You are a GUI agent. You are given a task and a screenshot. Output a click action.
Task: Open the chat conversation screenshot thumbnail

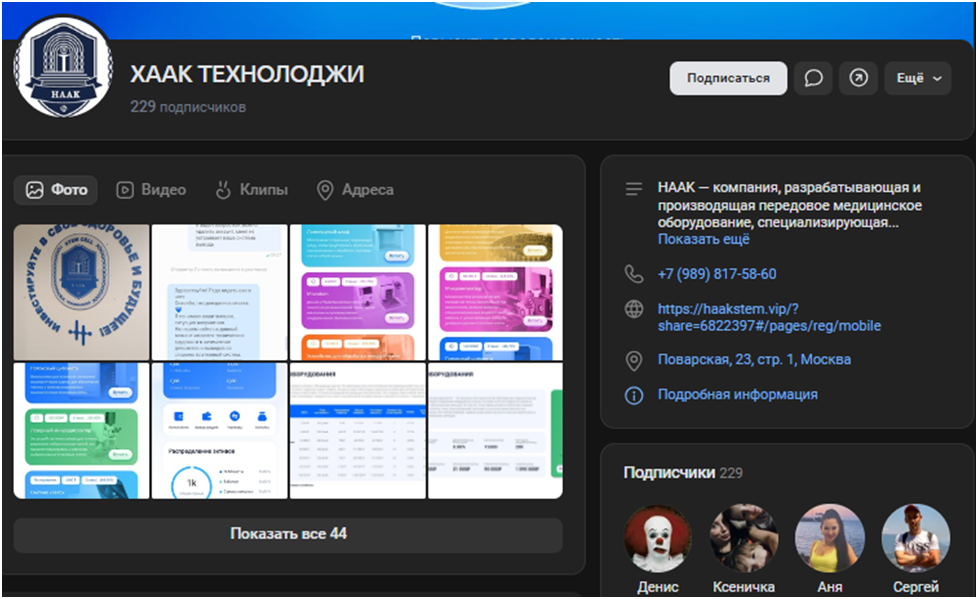pos(220,292)
